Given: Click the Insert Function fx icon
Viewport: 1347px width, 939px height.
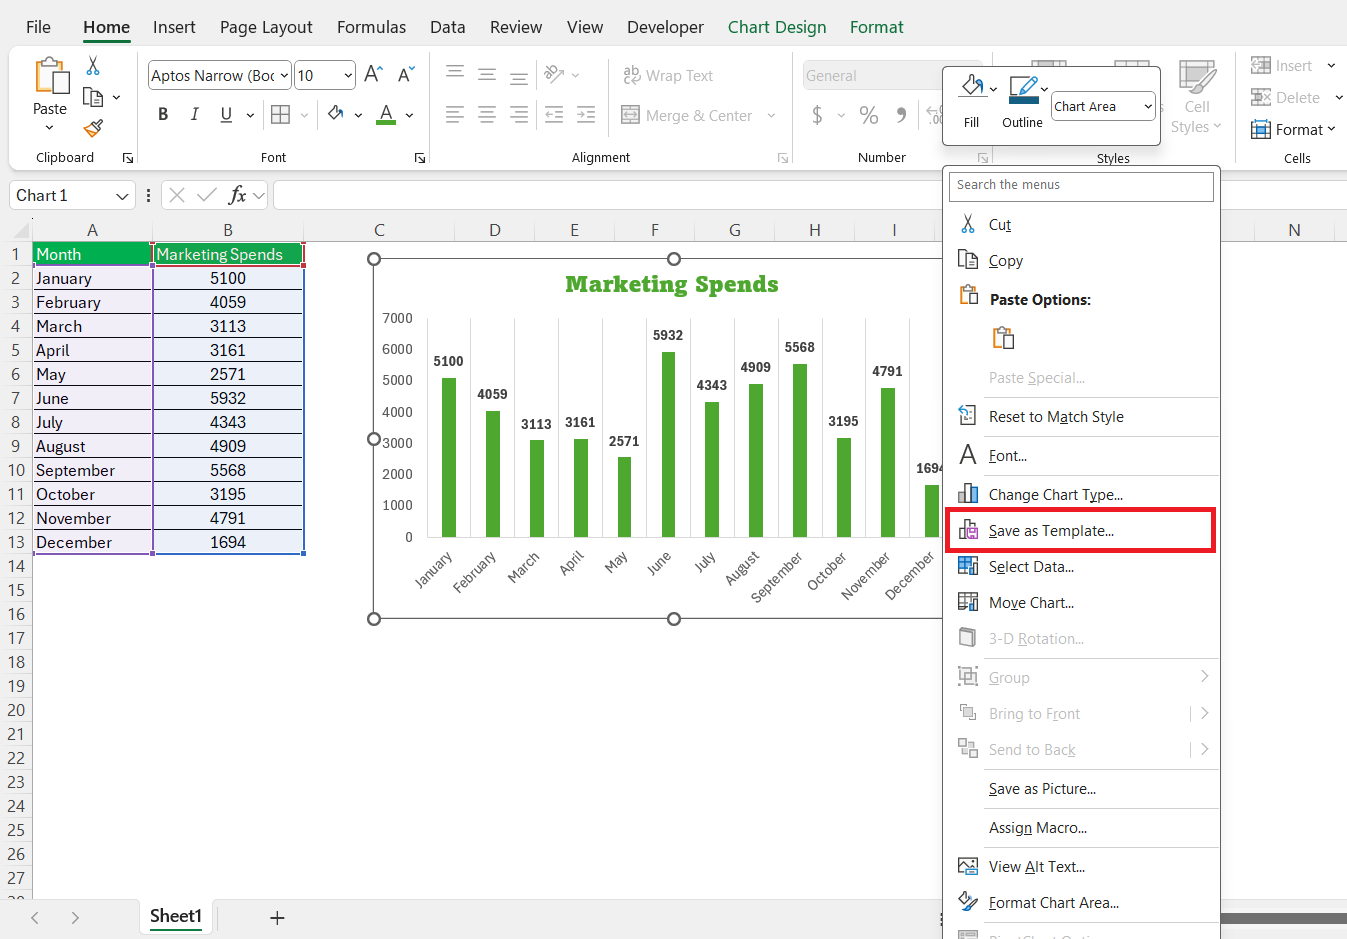Looking at the screenshot, I should (x=237, y=195).
